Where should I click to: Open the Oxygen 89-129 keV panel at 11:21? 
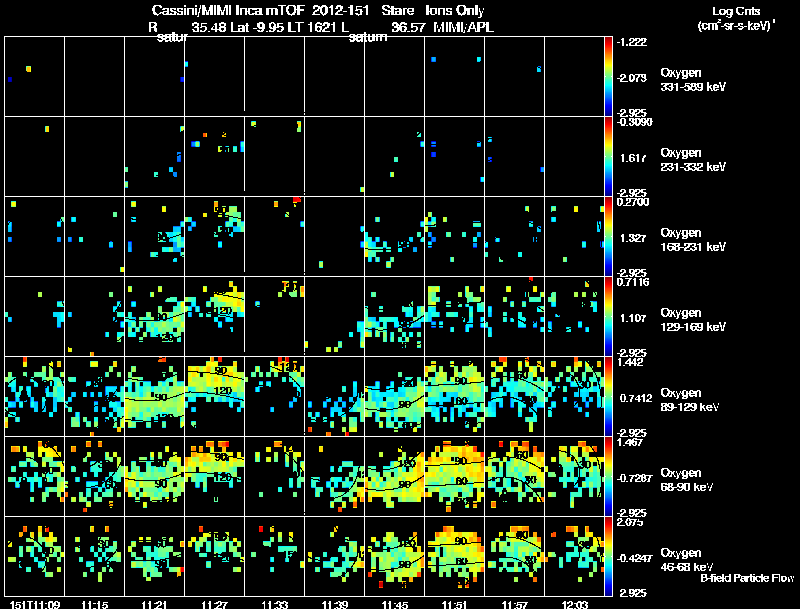155,396
